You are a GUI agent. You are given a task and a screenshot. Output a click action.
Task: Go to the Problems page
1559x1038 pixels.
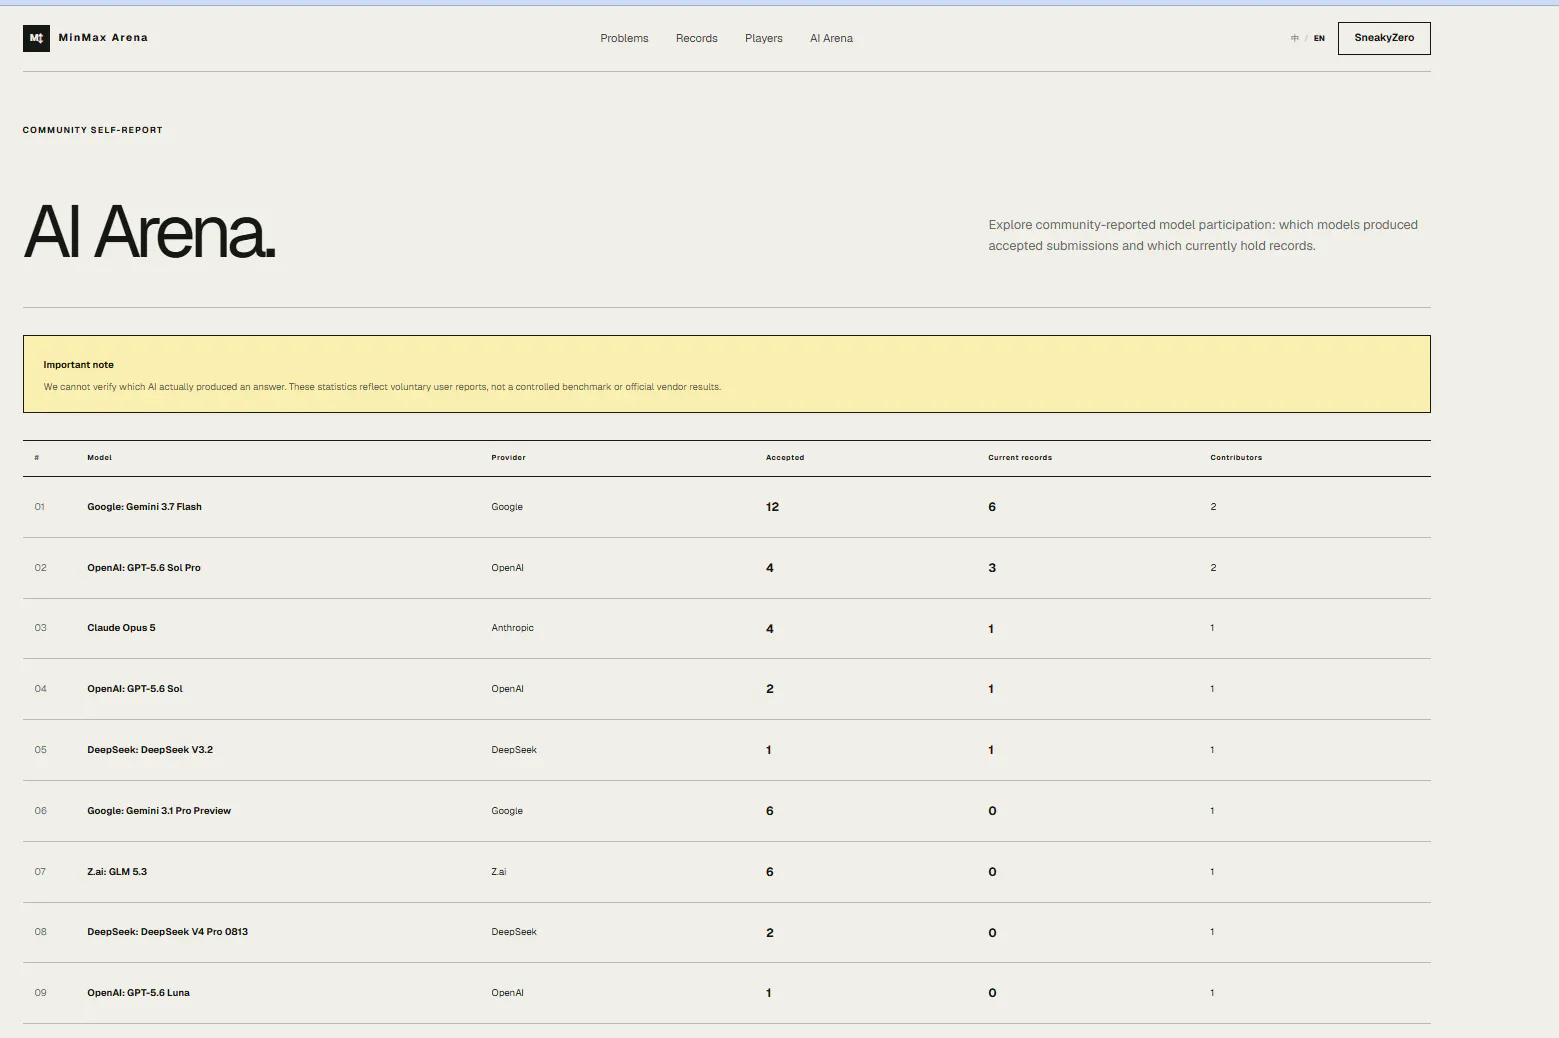(624, 38)
